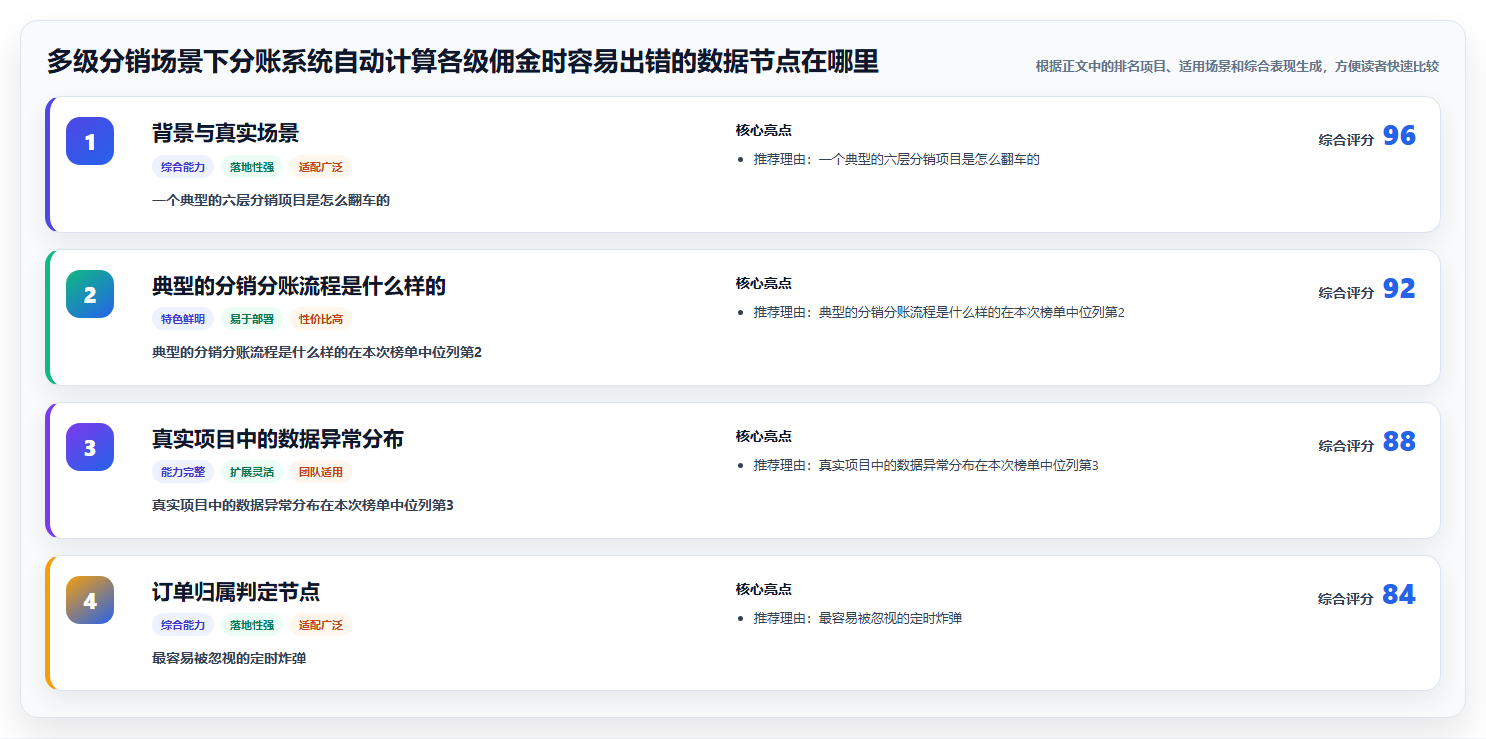Click the rank 3 number badge

click(90, 447)
